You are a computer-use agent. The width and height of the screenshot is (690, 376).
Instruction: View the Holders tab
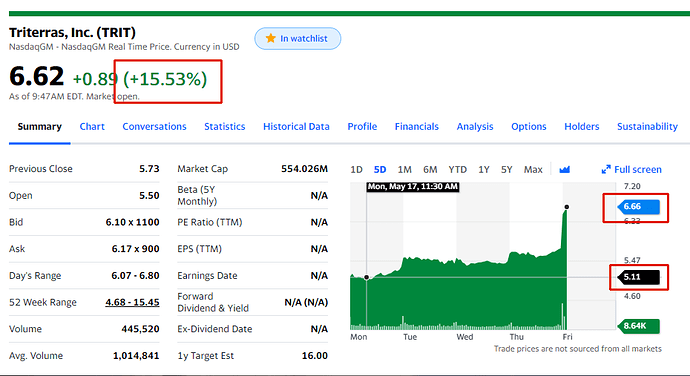tap(582, 127)
